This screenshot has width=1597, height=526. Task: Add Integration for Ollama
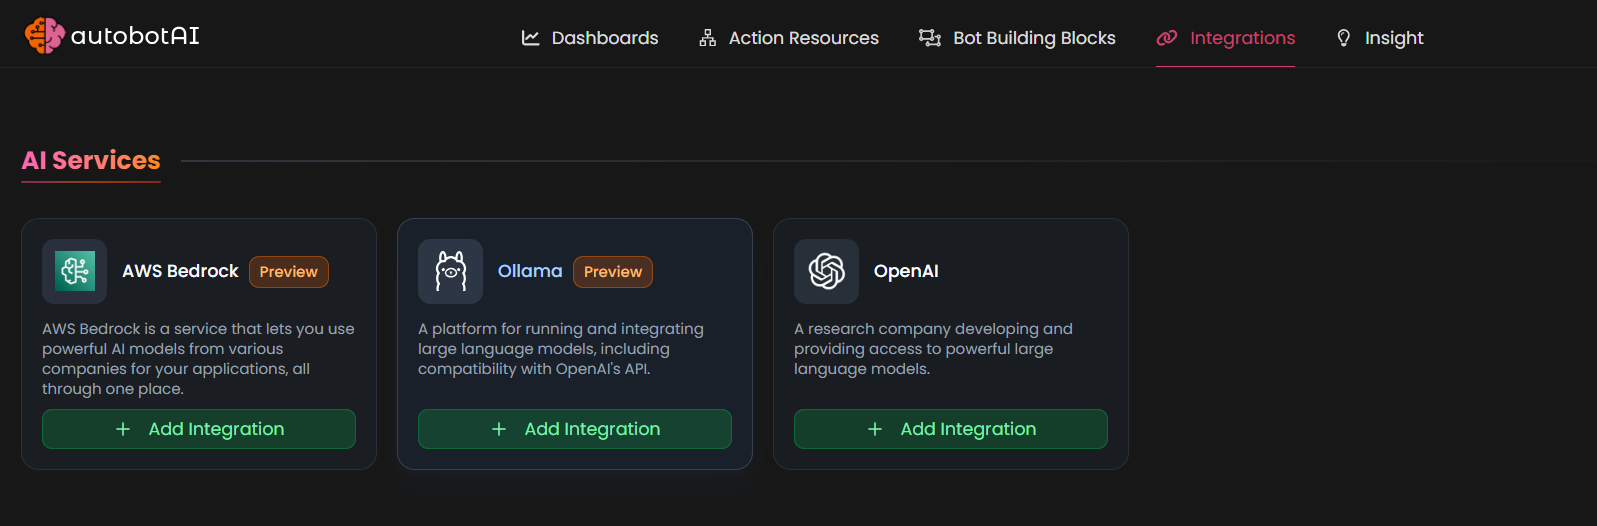click(x=575, y=429)
